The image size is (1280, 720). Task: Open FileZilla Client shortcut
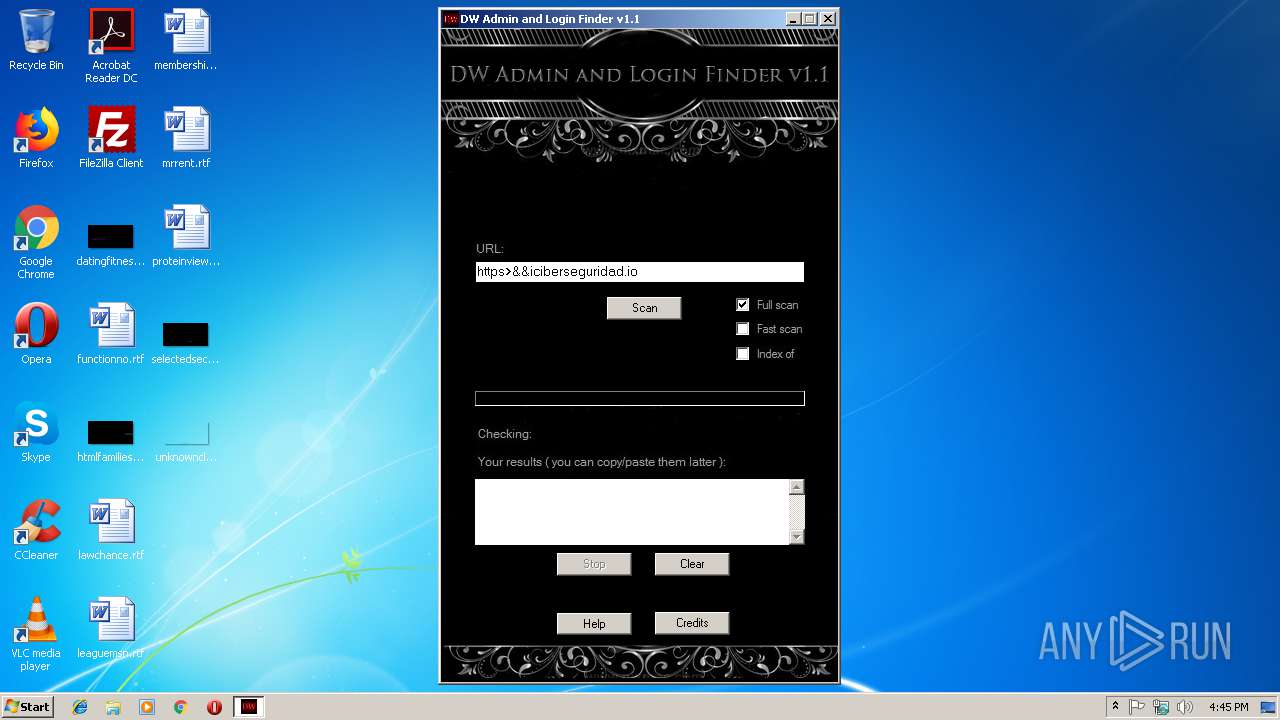(x=111, y=138)
